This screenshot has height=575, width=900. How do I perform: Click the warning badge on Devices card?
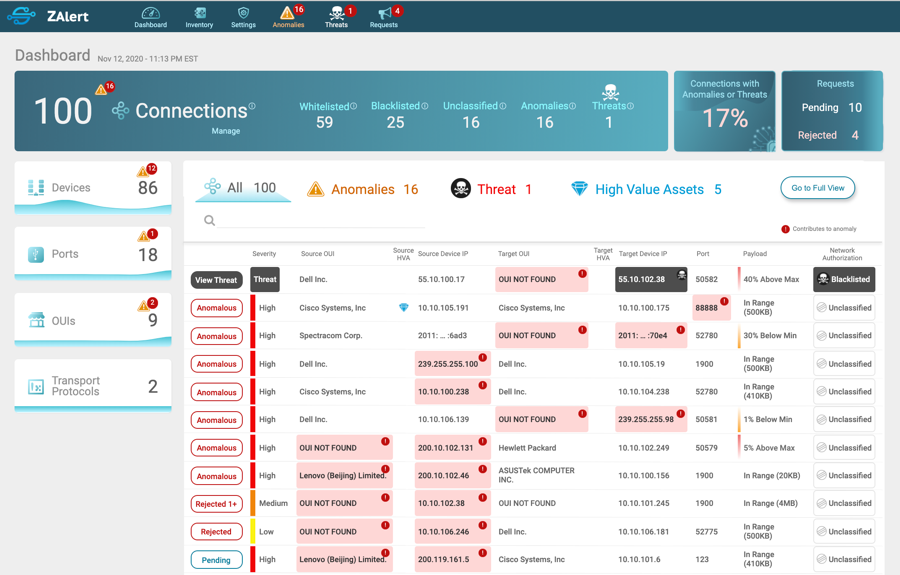147,170
